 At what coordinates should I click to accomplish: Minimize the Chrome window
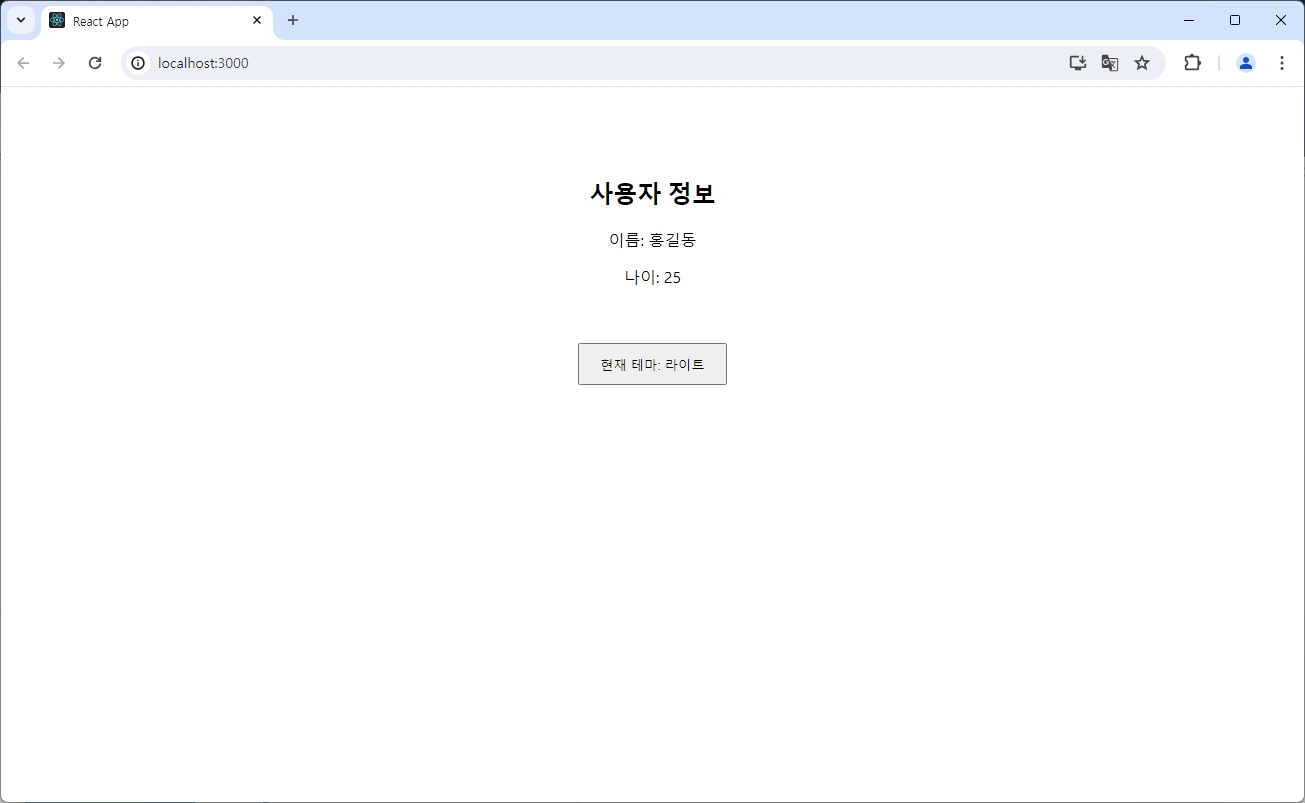point(1189,20)
